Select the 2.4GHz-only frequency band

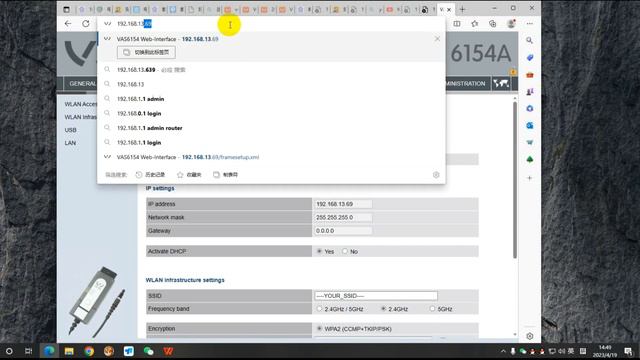pyautogui.click(x=383, y=309)
